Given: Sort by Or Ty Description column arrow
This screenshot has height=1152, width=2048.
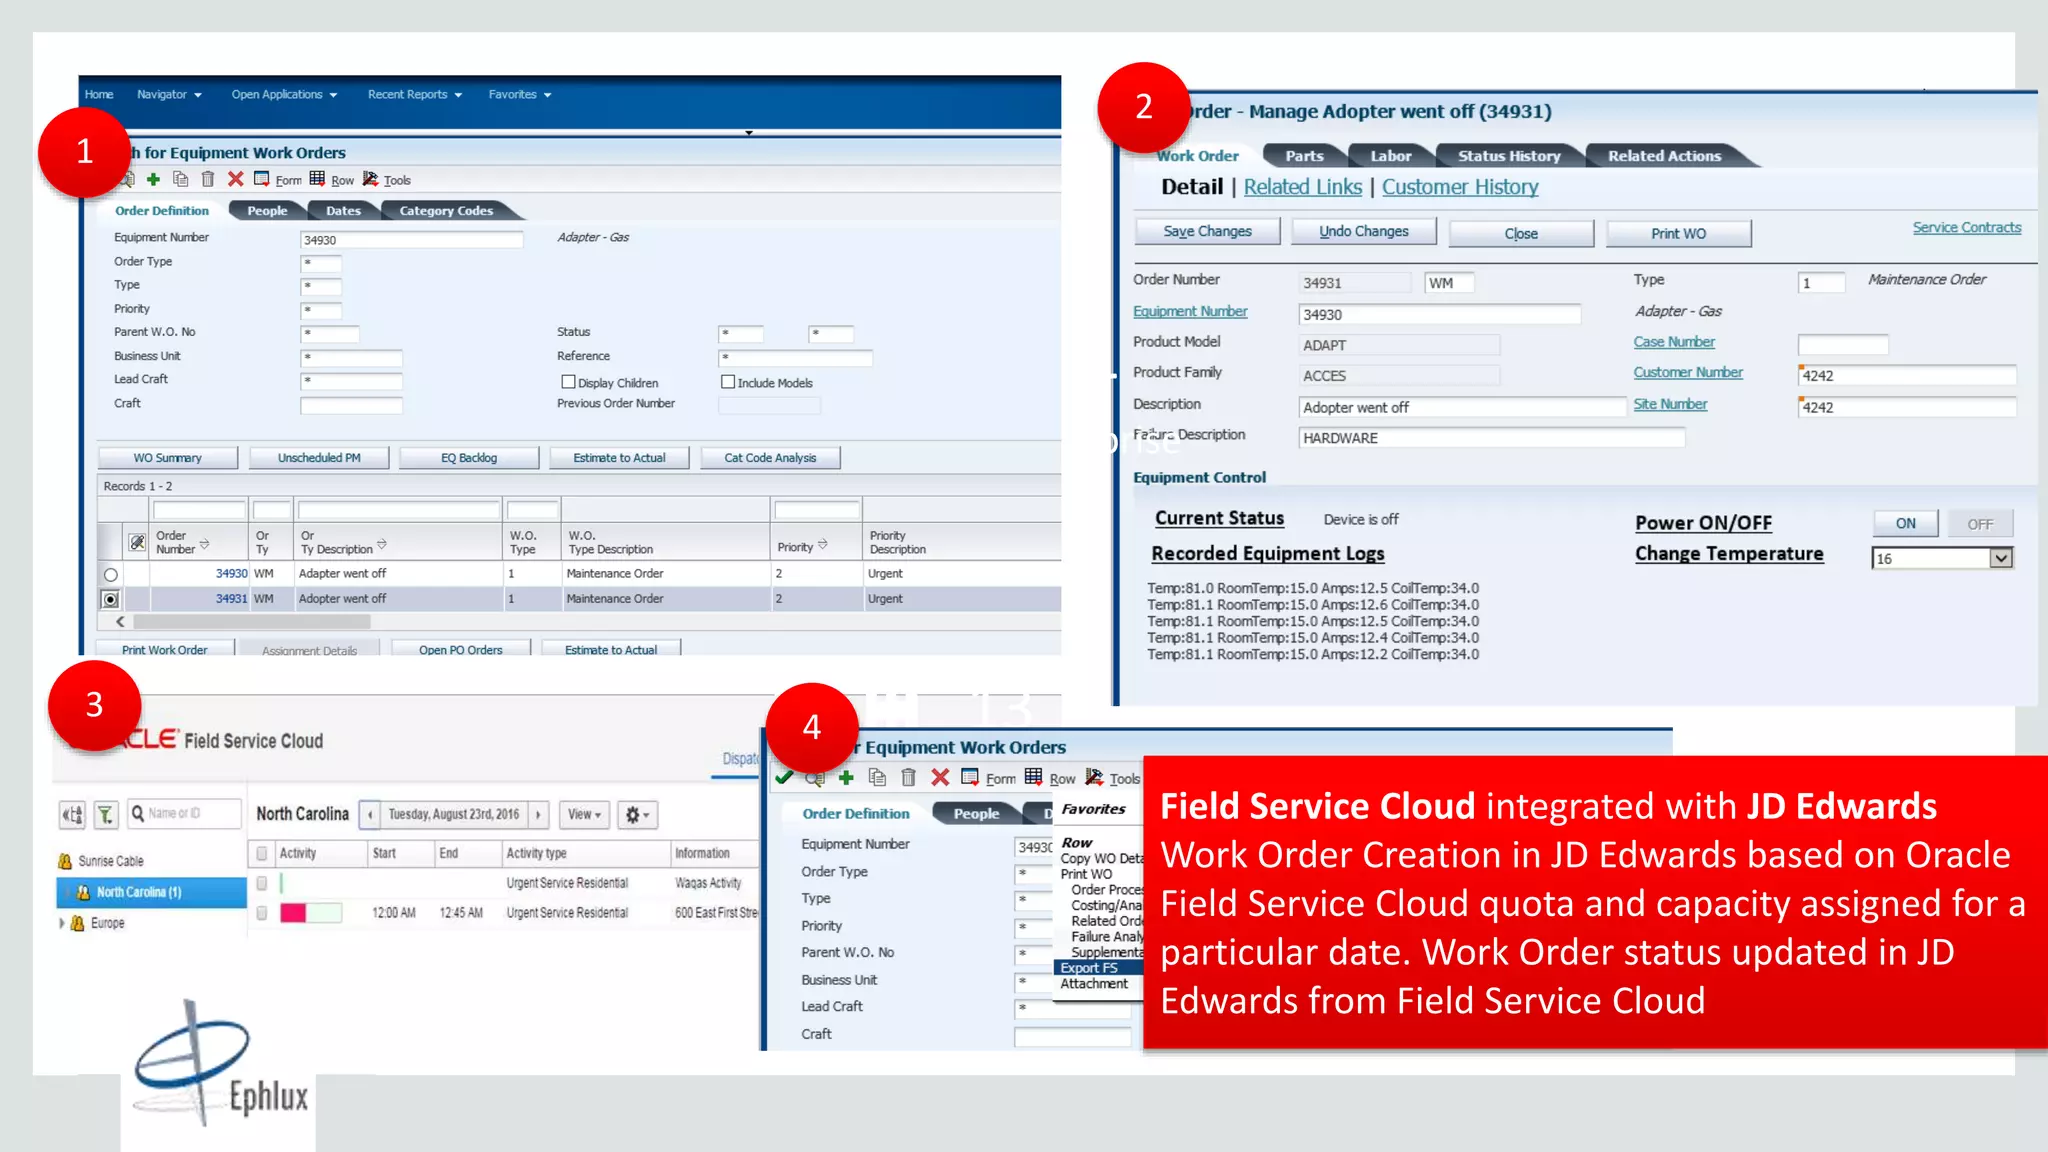Looking at the screenshot, I should (x=381, y=545).
